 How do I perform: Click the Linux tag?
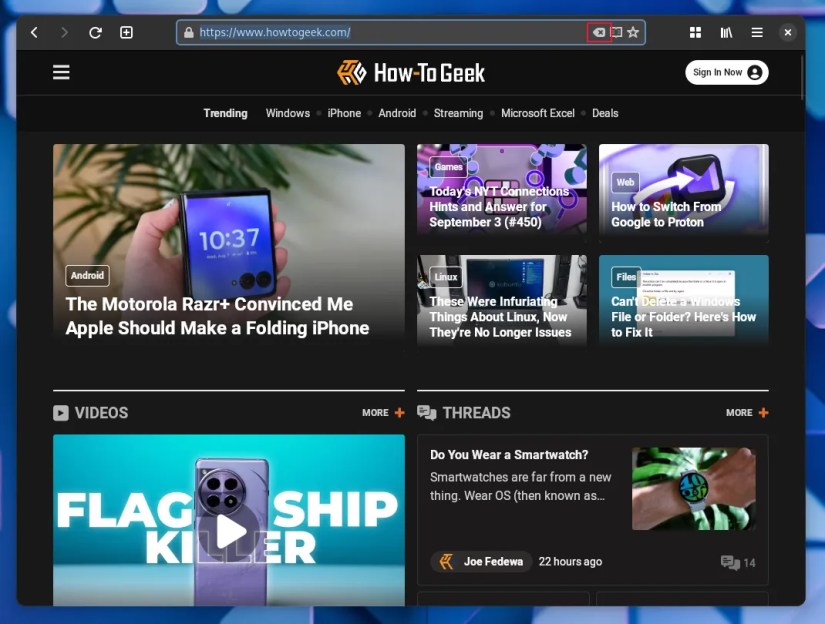[446, 277]
